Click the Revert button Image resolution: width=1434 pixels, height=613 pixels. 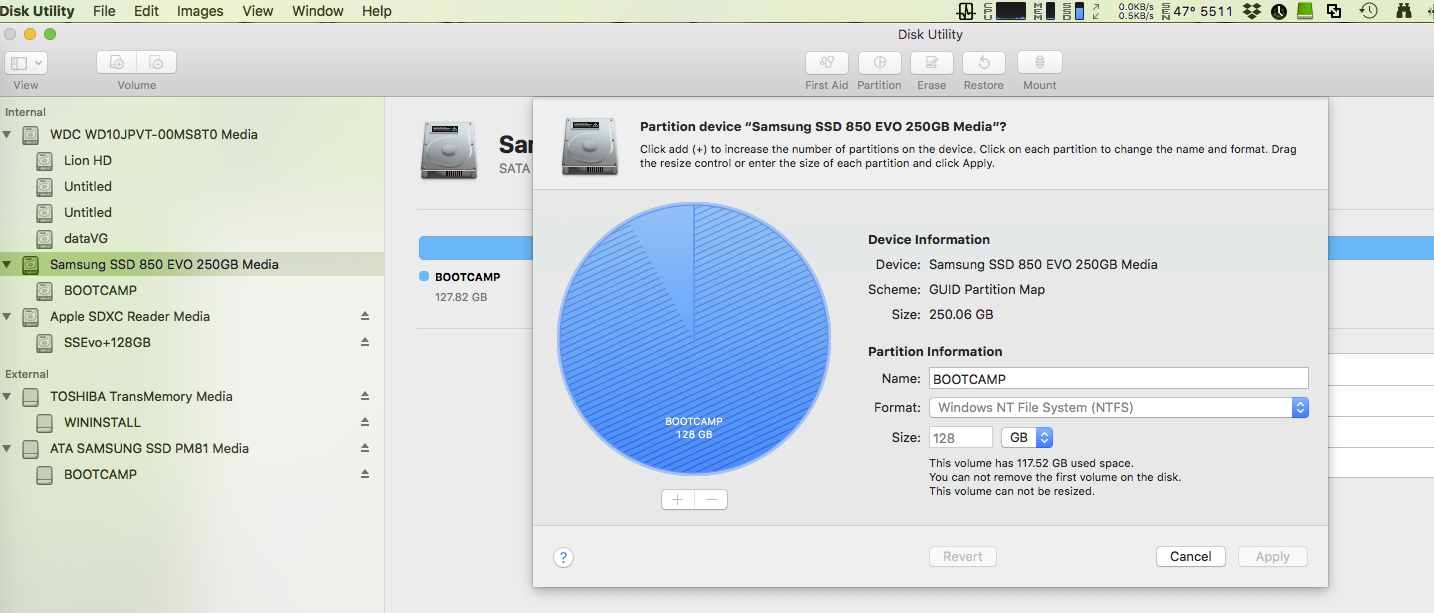[x=963, y=557]
